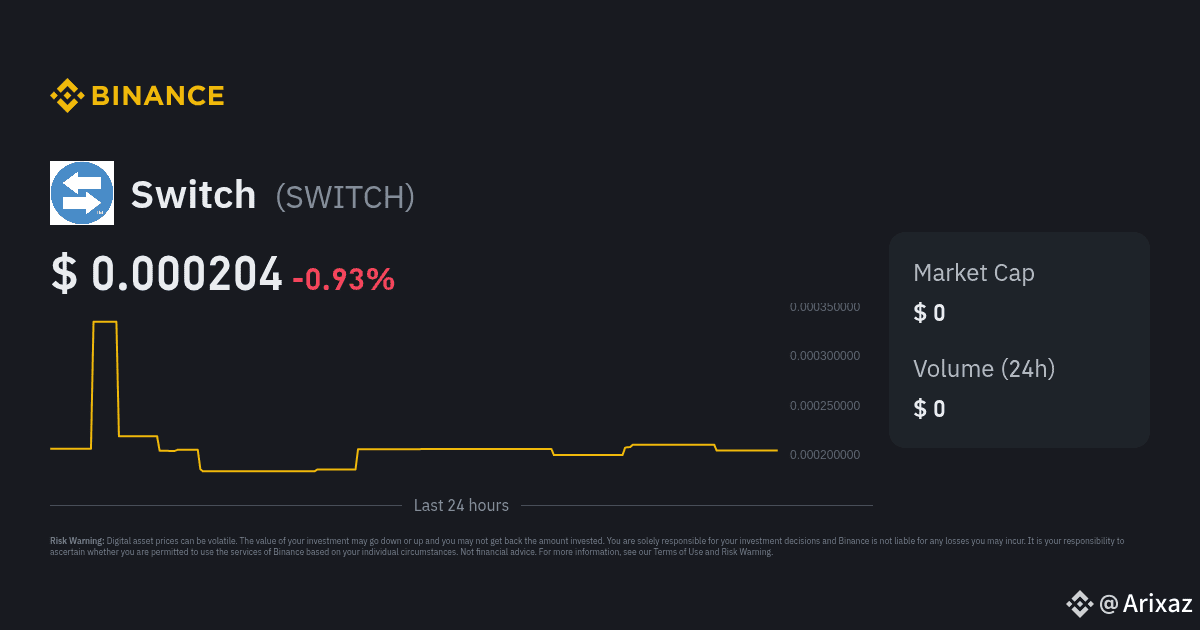Image resolution: width=1200 pixels, height=630 pixels.
Task: Click the BINANCE wordmark text
Action: 158,96
